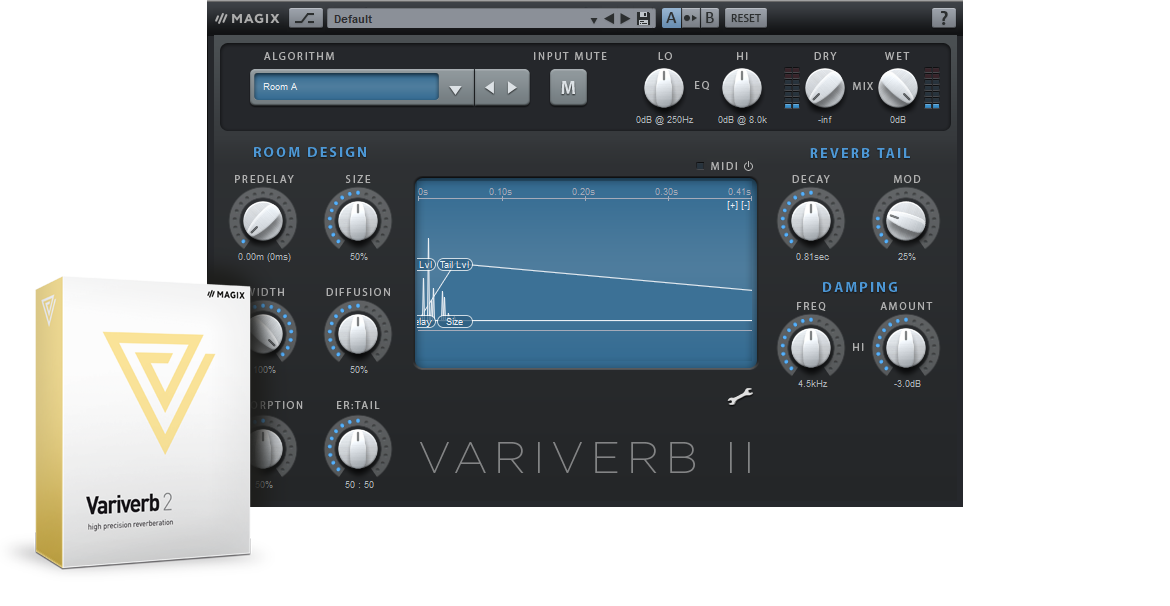Click the Size handle in graph
The height and width of the screenshot is (606, 1170).
click(454, 322)
